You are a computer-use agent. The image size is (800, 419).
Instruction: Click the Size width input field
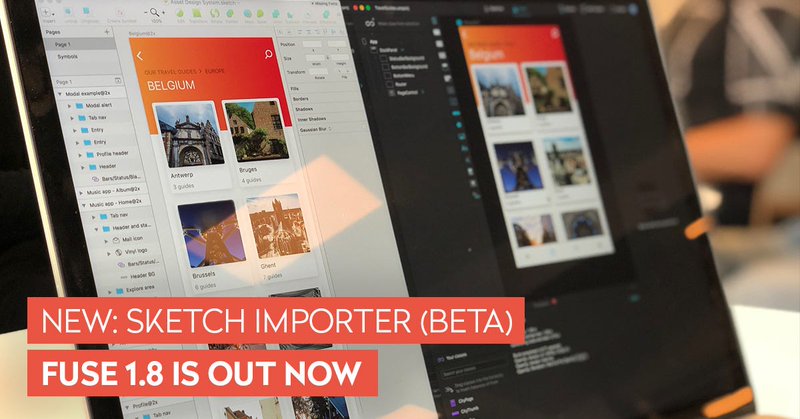[316, 59]
